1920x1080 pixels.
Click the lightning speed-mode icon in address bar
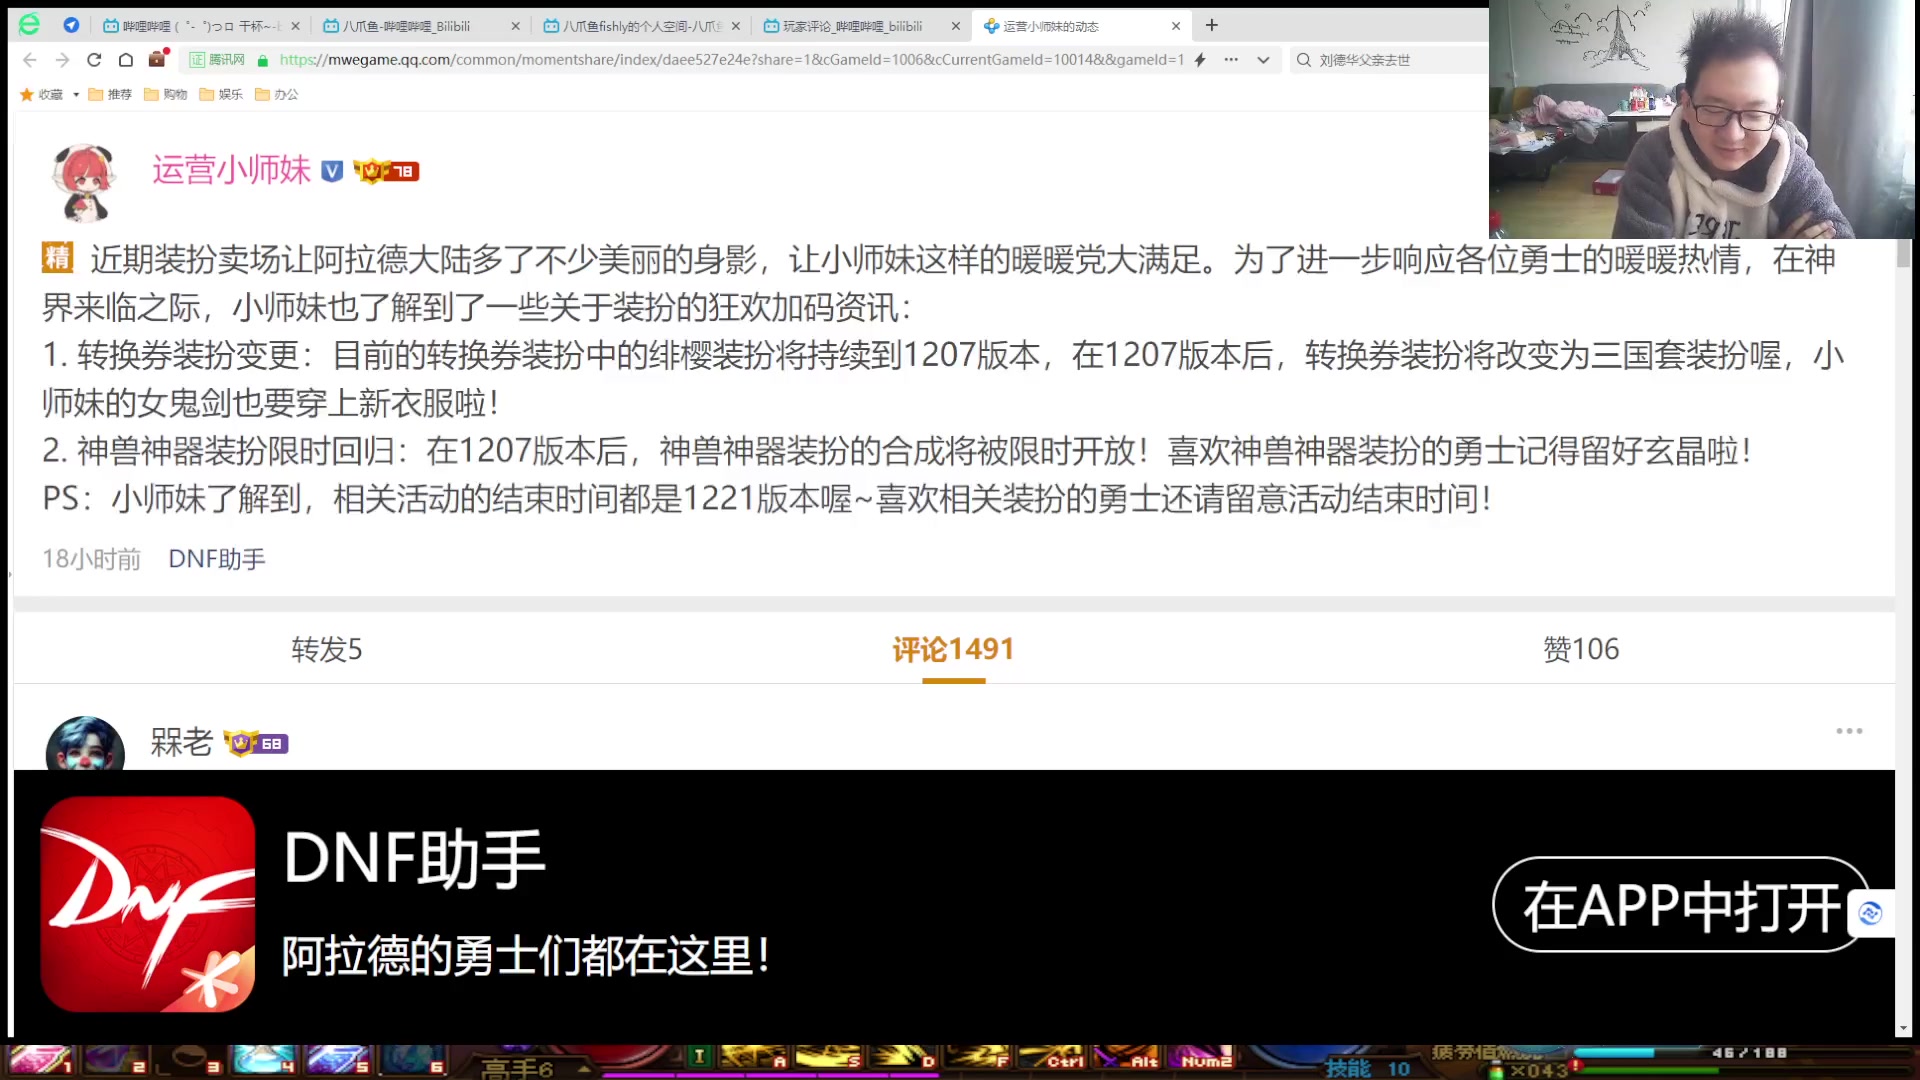(x=1200, y=60)
